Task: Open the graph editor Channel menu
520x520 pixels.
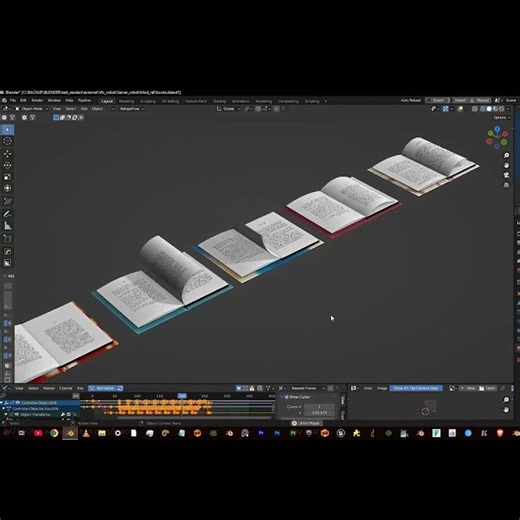Action: [66, 388]
